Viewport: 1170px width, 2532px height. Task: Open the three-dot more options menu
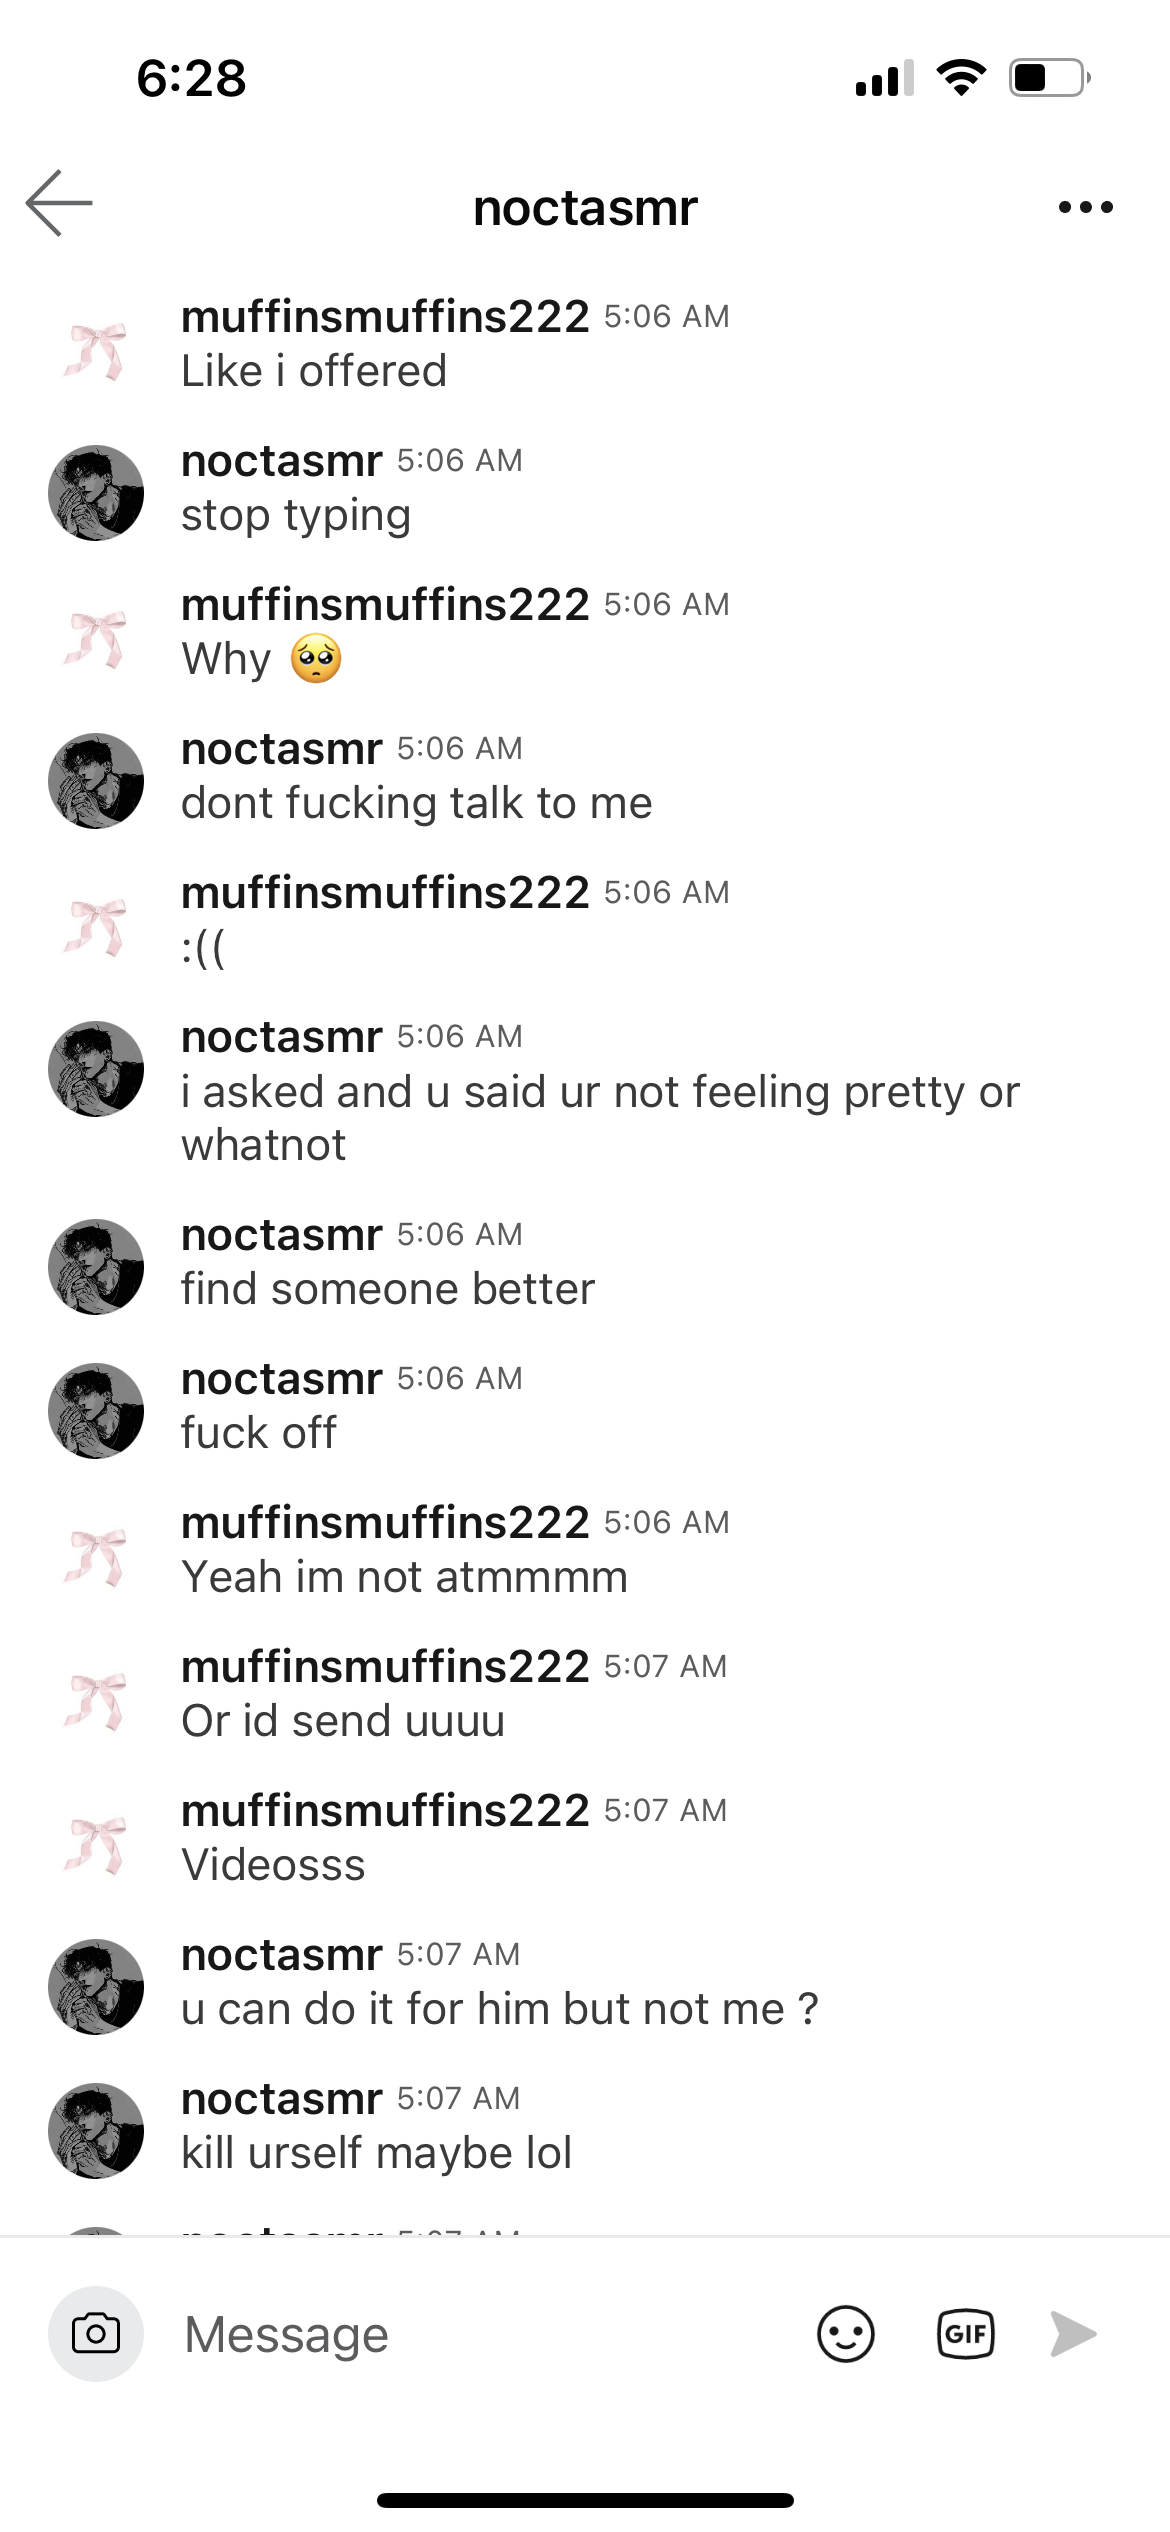point(1085,207)
